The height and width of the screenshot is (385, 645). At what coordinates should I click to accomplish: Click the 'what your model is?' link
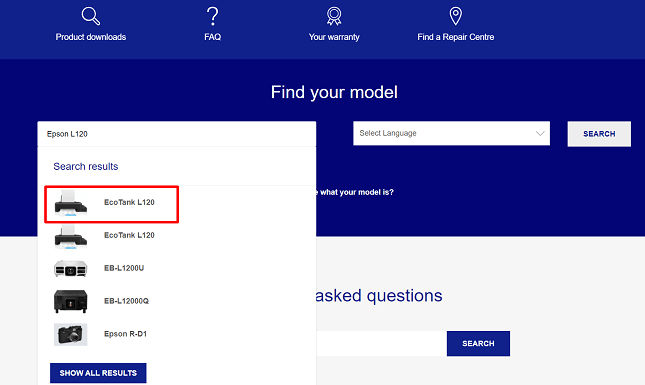pos(357,192)
